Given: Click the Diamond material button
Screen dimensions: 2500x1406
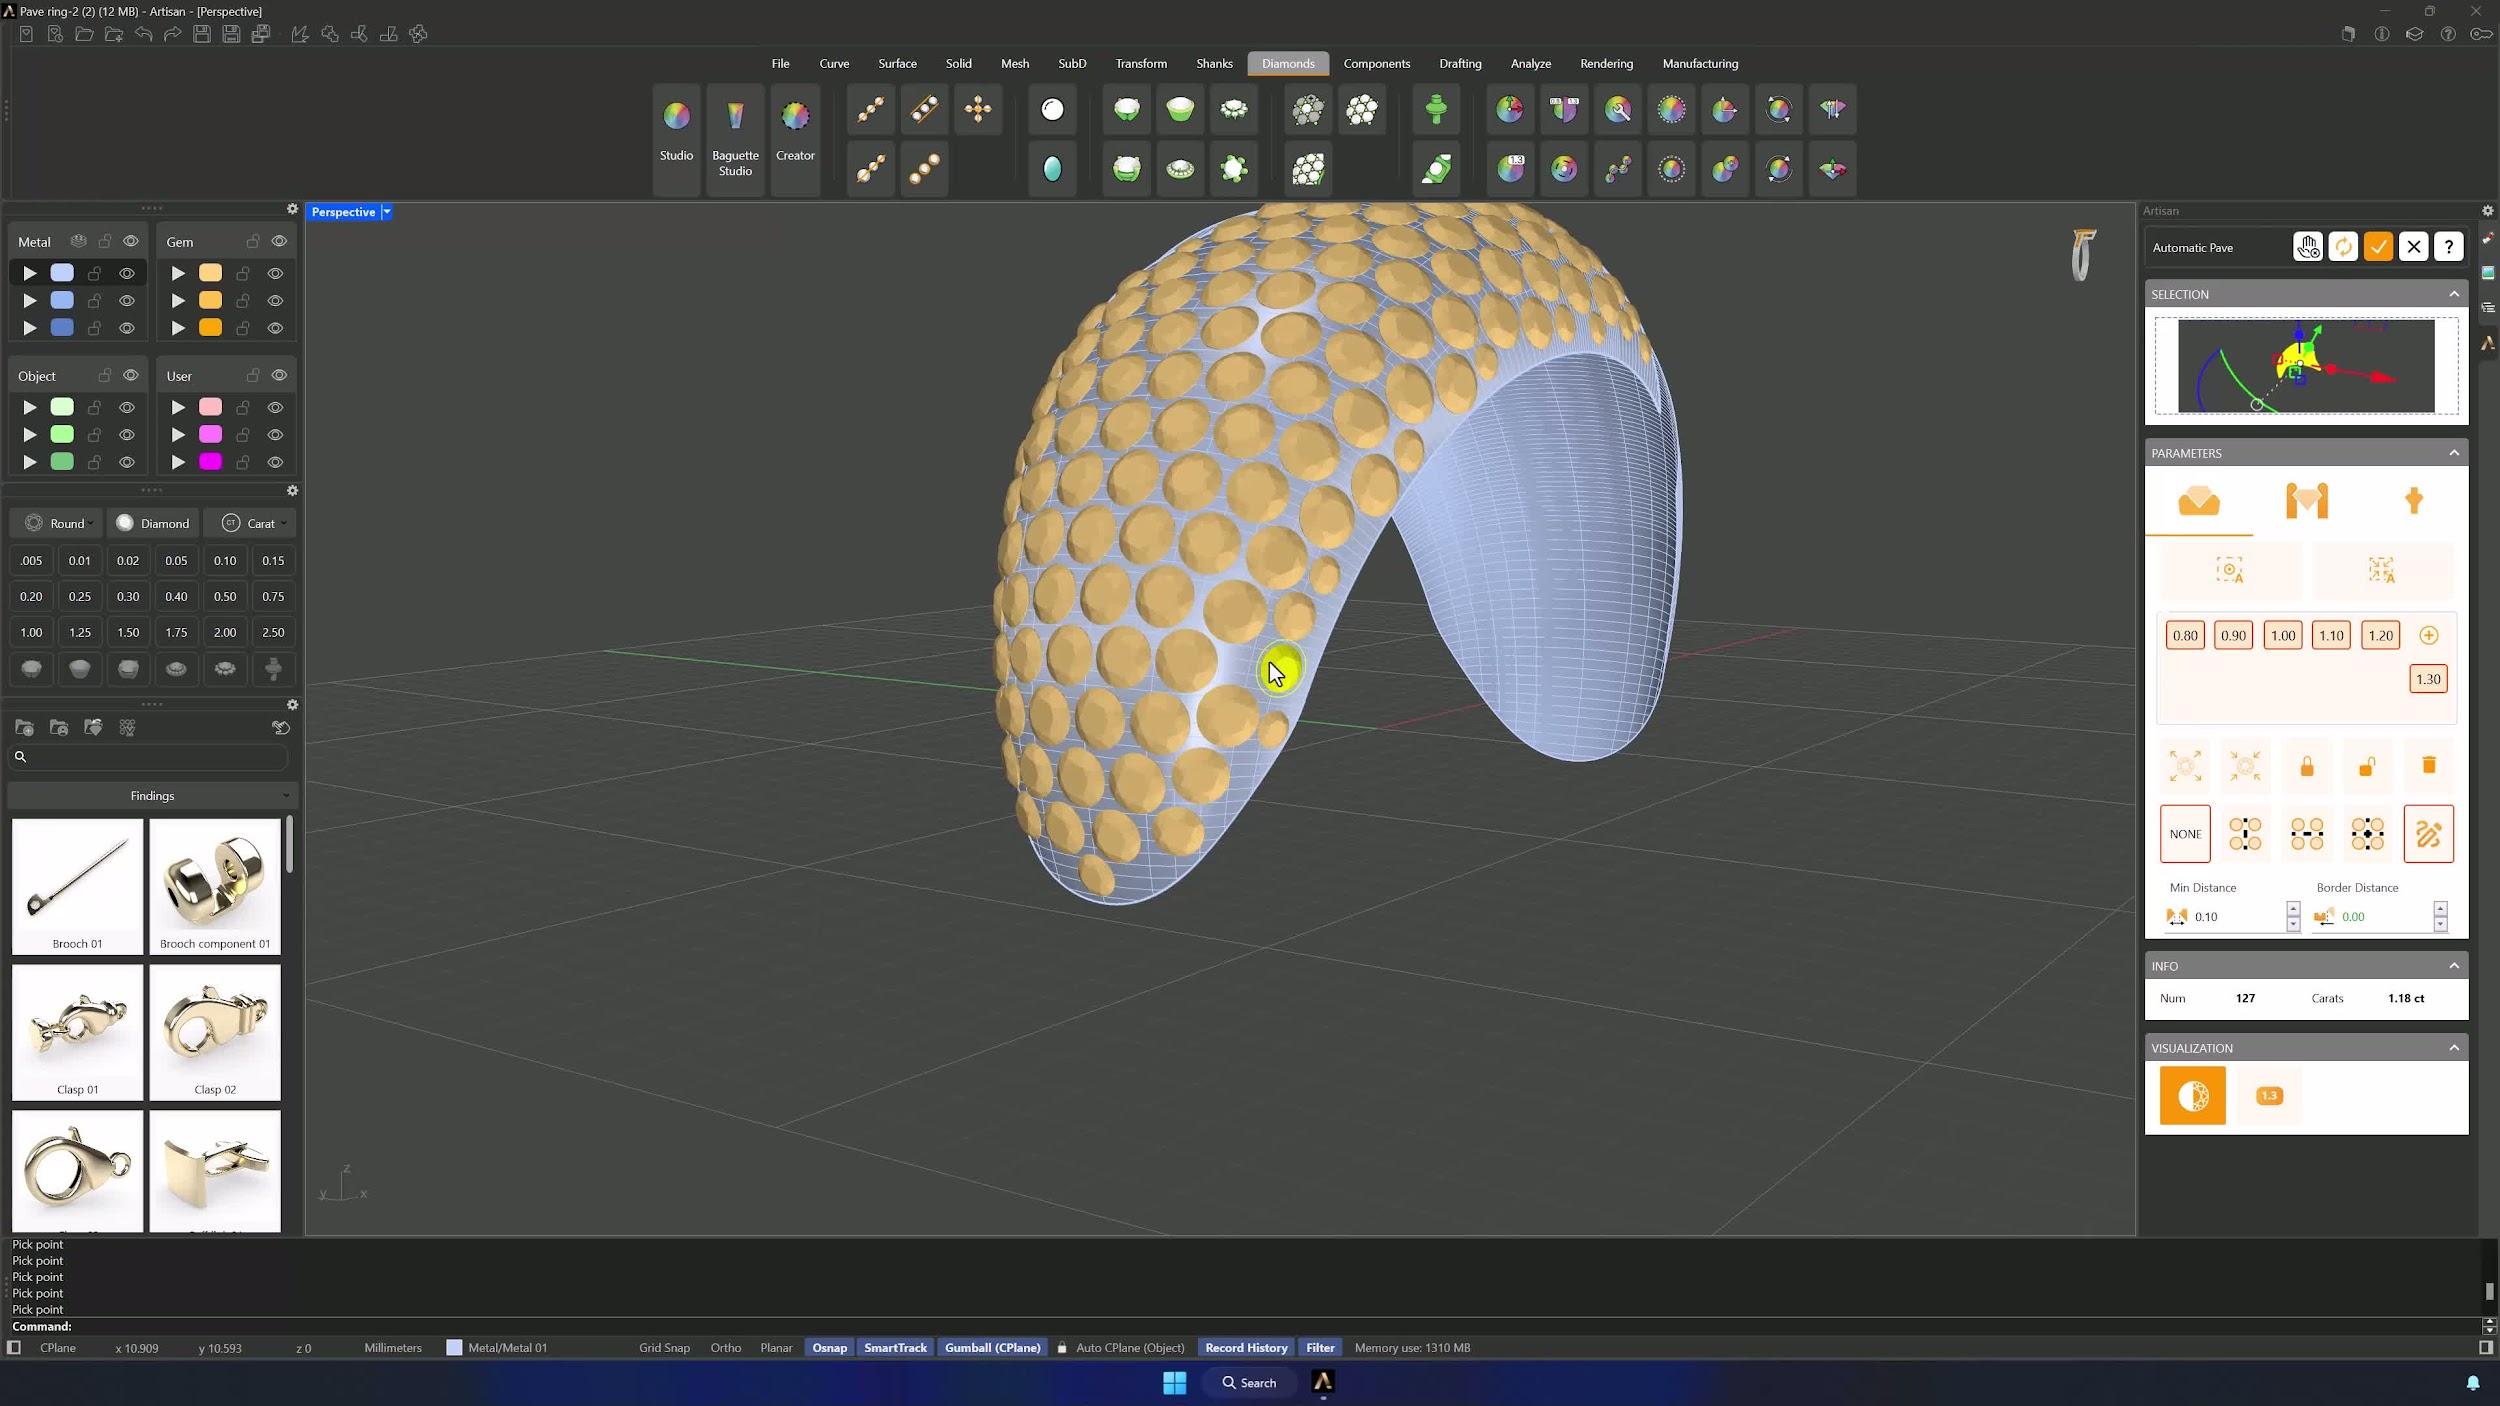Looking at the screenshot, I should pyautogui.click(x=153, y=523).
